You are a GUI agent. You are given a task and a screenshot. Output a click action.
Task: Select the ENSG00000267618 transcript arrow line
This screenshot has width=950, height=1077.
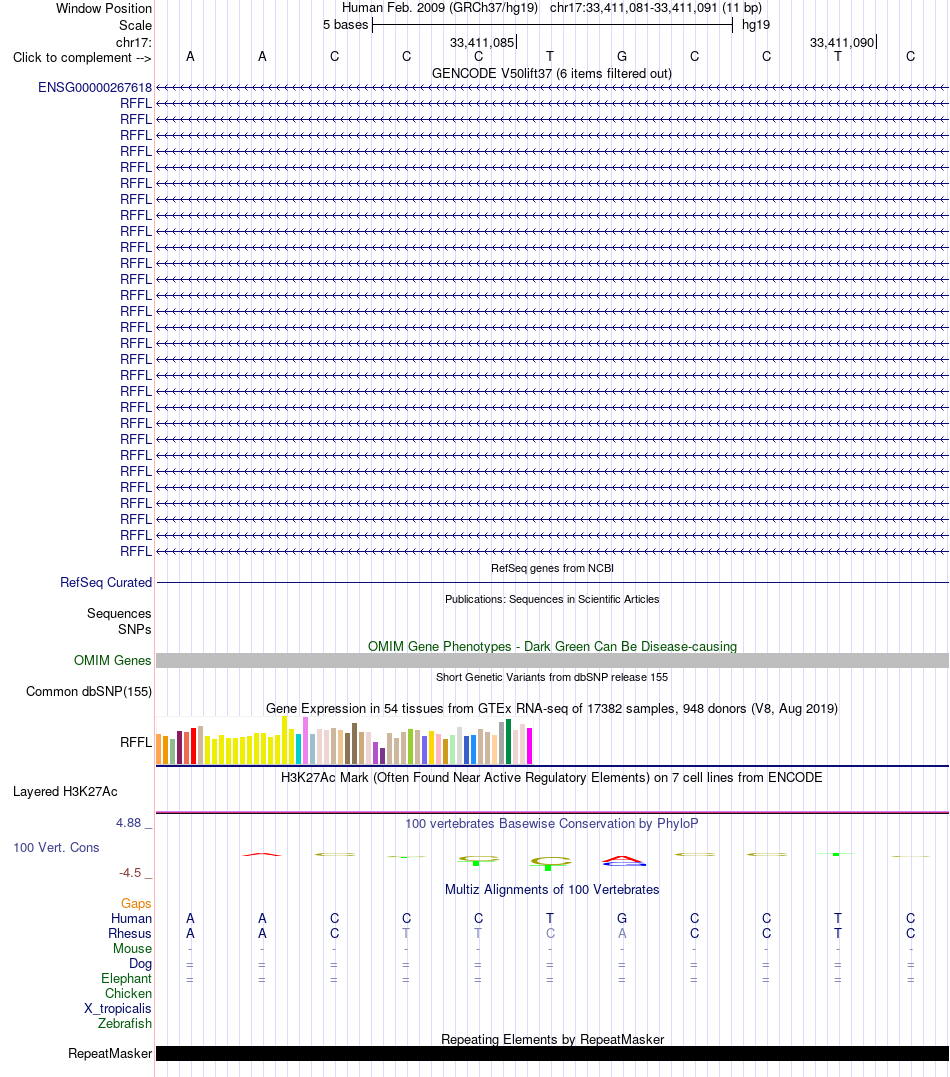pyautogui.click(x=552, y=87)
